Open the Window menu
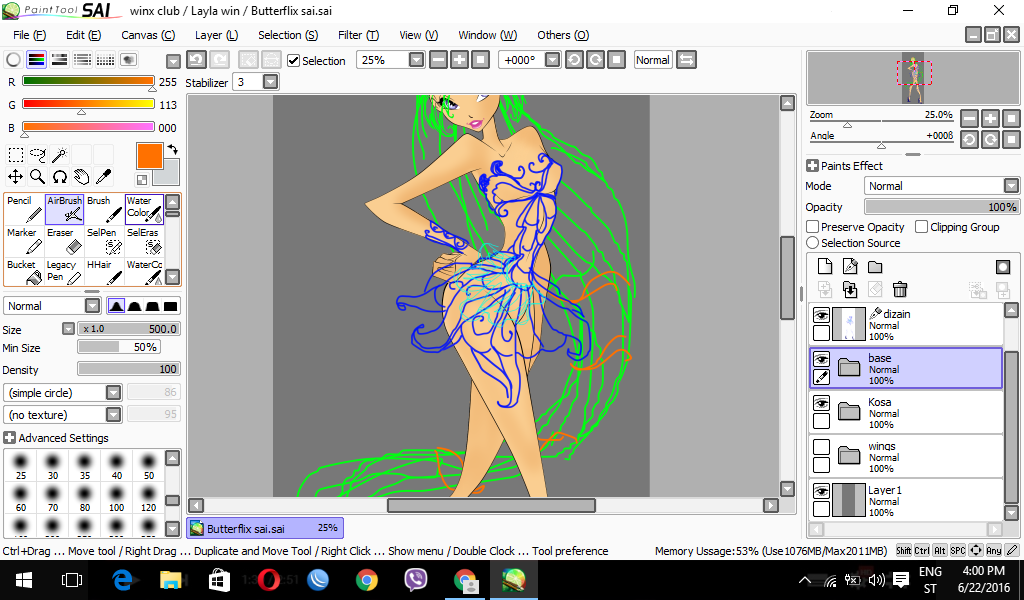This screenshot has height=600, width=1024. (x=487, y=35)
